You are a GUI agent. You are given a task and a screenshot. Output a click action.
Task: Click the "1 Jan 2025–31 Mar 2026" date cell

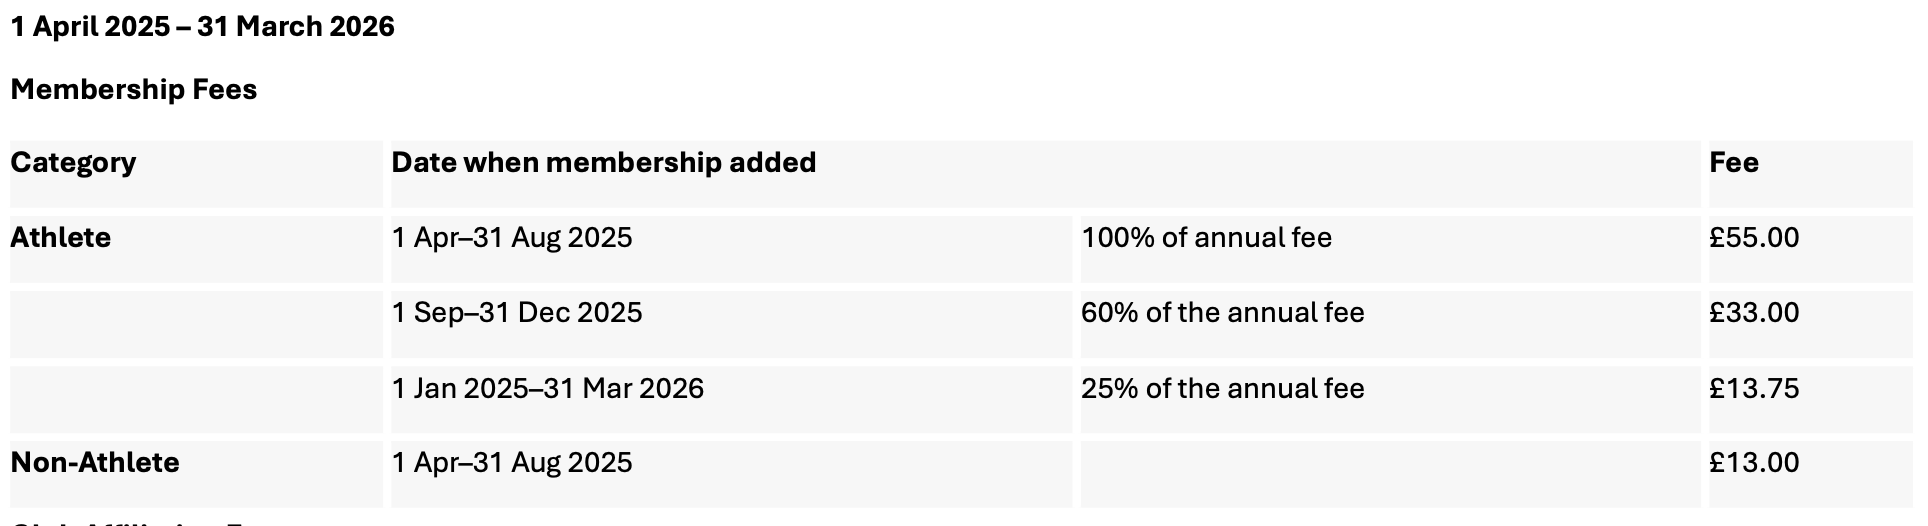click(548, 389)
